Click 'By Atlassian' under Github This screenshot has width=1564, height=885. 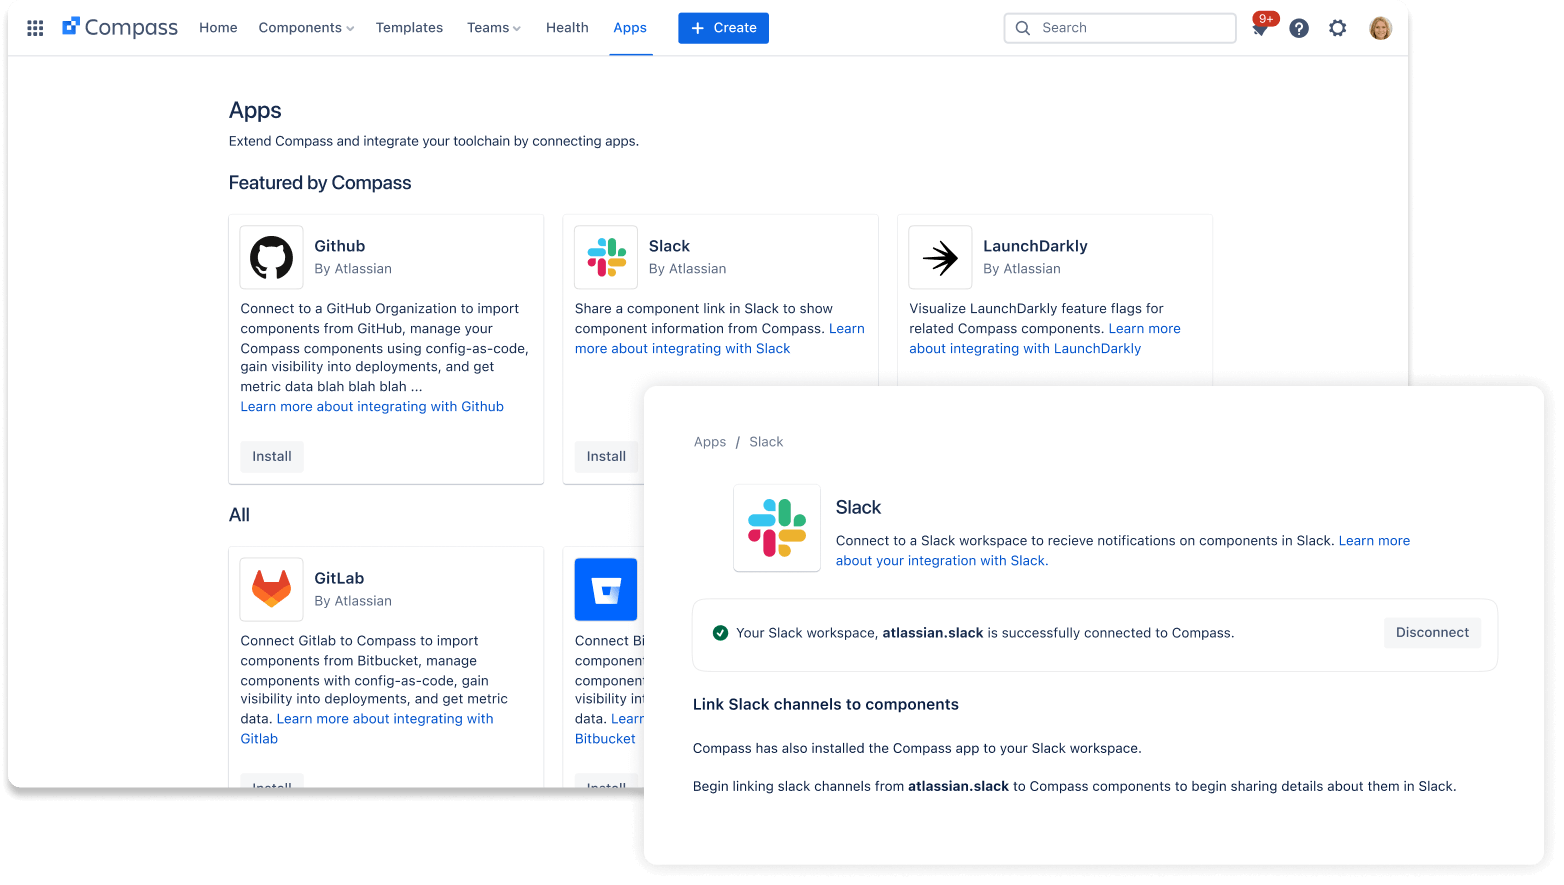(x=353, y=269)
